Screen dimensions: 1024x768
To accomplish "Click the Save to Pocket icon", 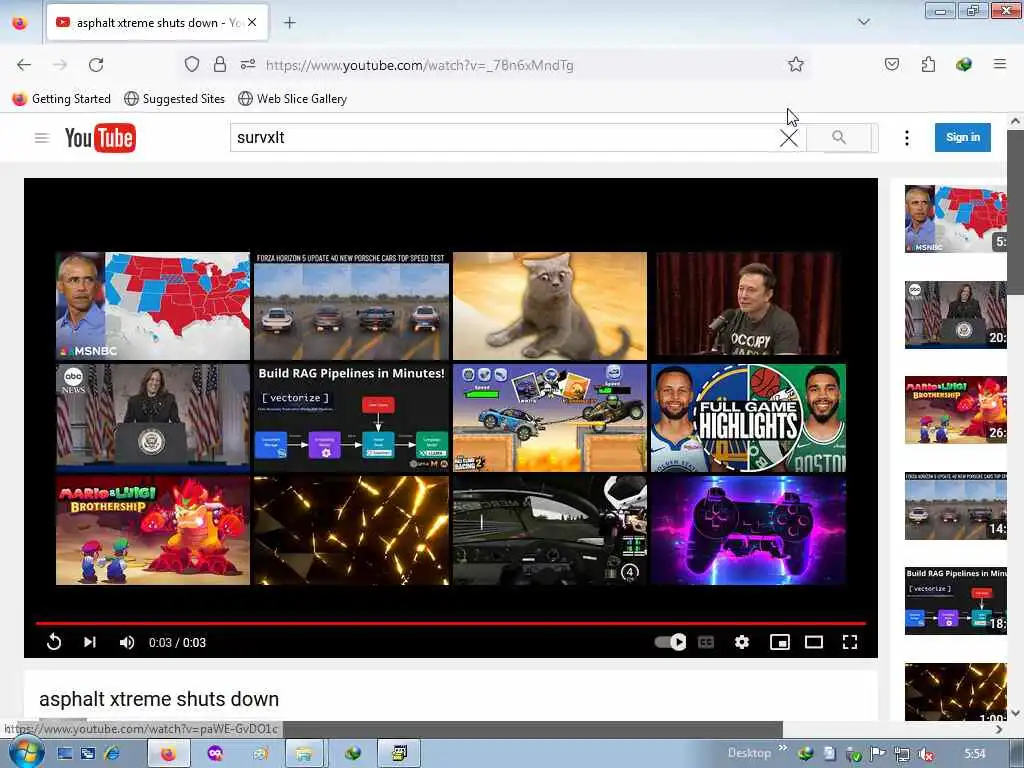I will 891,64.
